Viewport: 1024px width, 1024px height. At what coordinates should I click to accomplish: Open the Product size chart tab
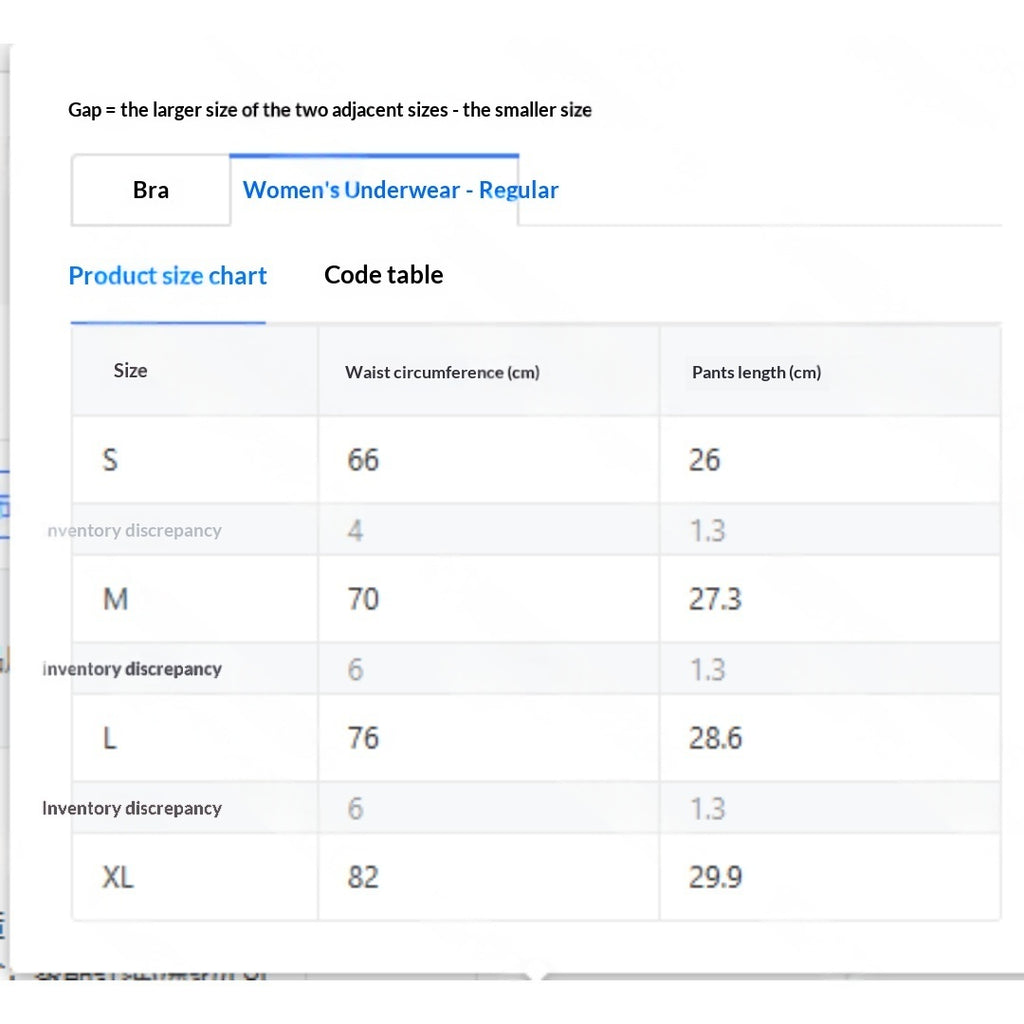[168, 276]
